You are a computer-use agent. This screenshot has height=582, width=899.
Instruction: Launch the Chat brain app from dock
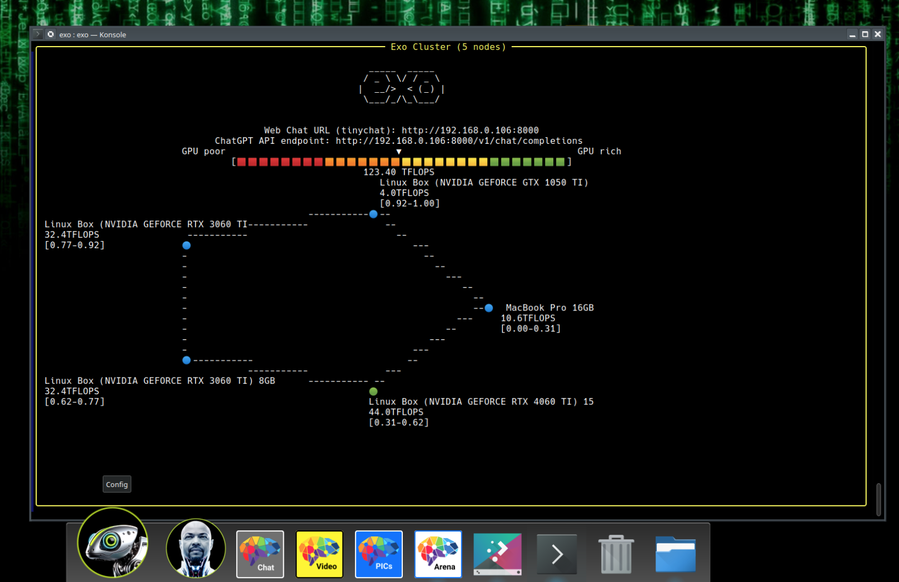pos(260,554)
